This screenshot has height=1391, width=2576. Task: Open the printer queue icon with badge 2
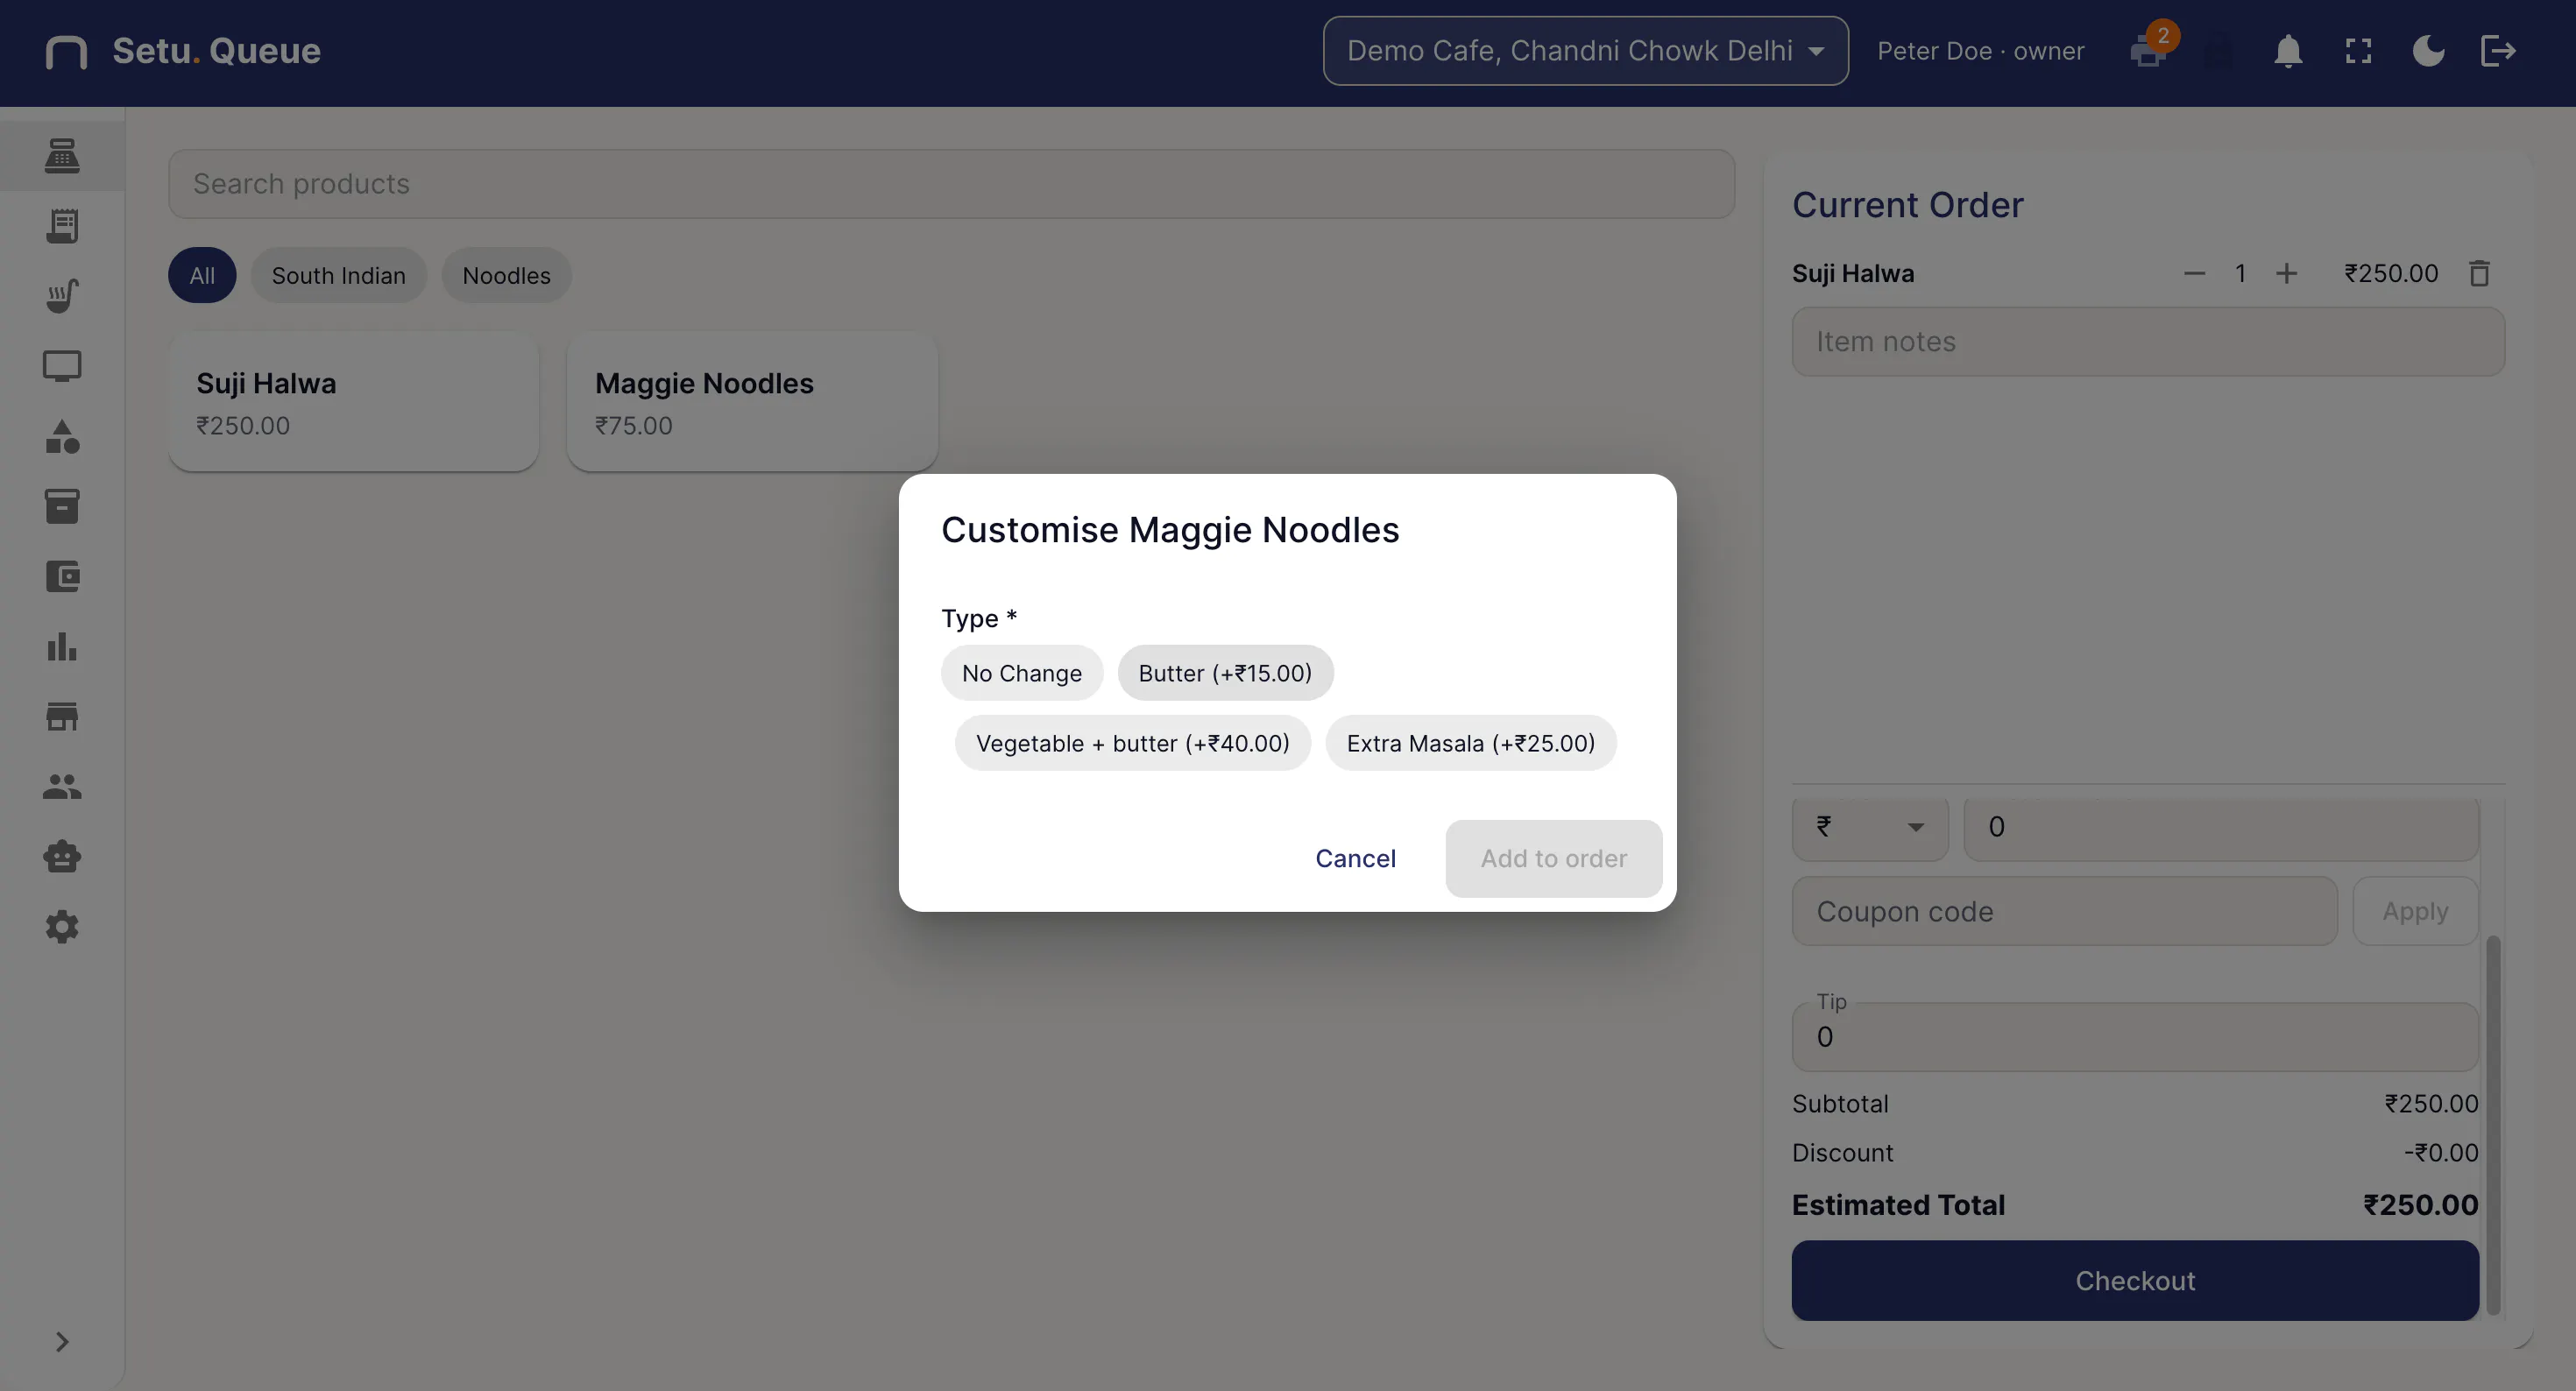2149,51
